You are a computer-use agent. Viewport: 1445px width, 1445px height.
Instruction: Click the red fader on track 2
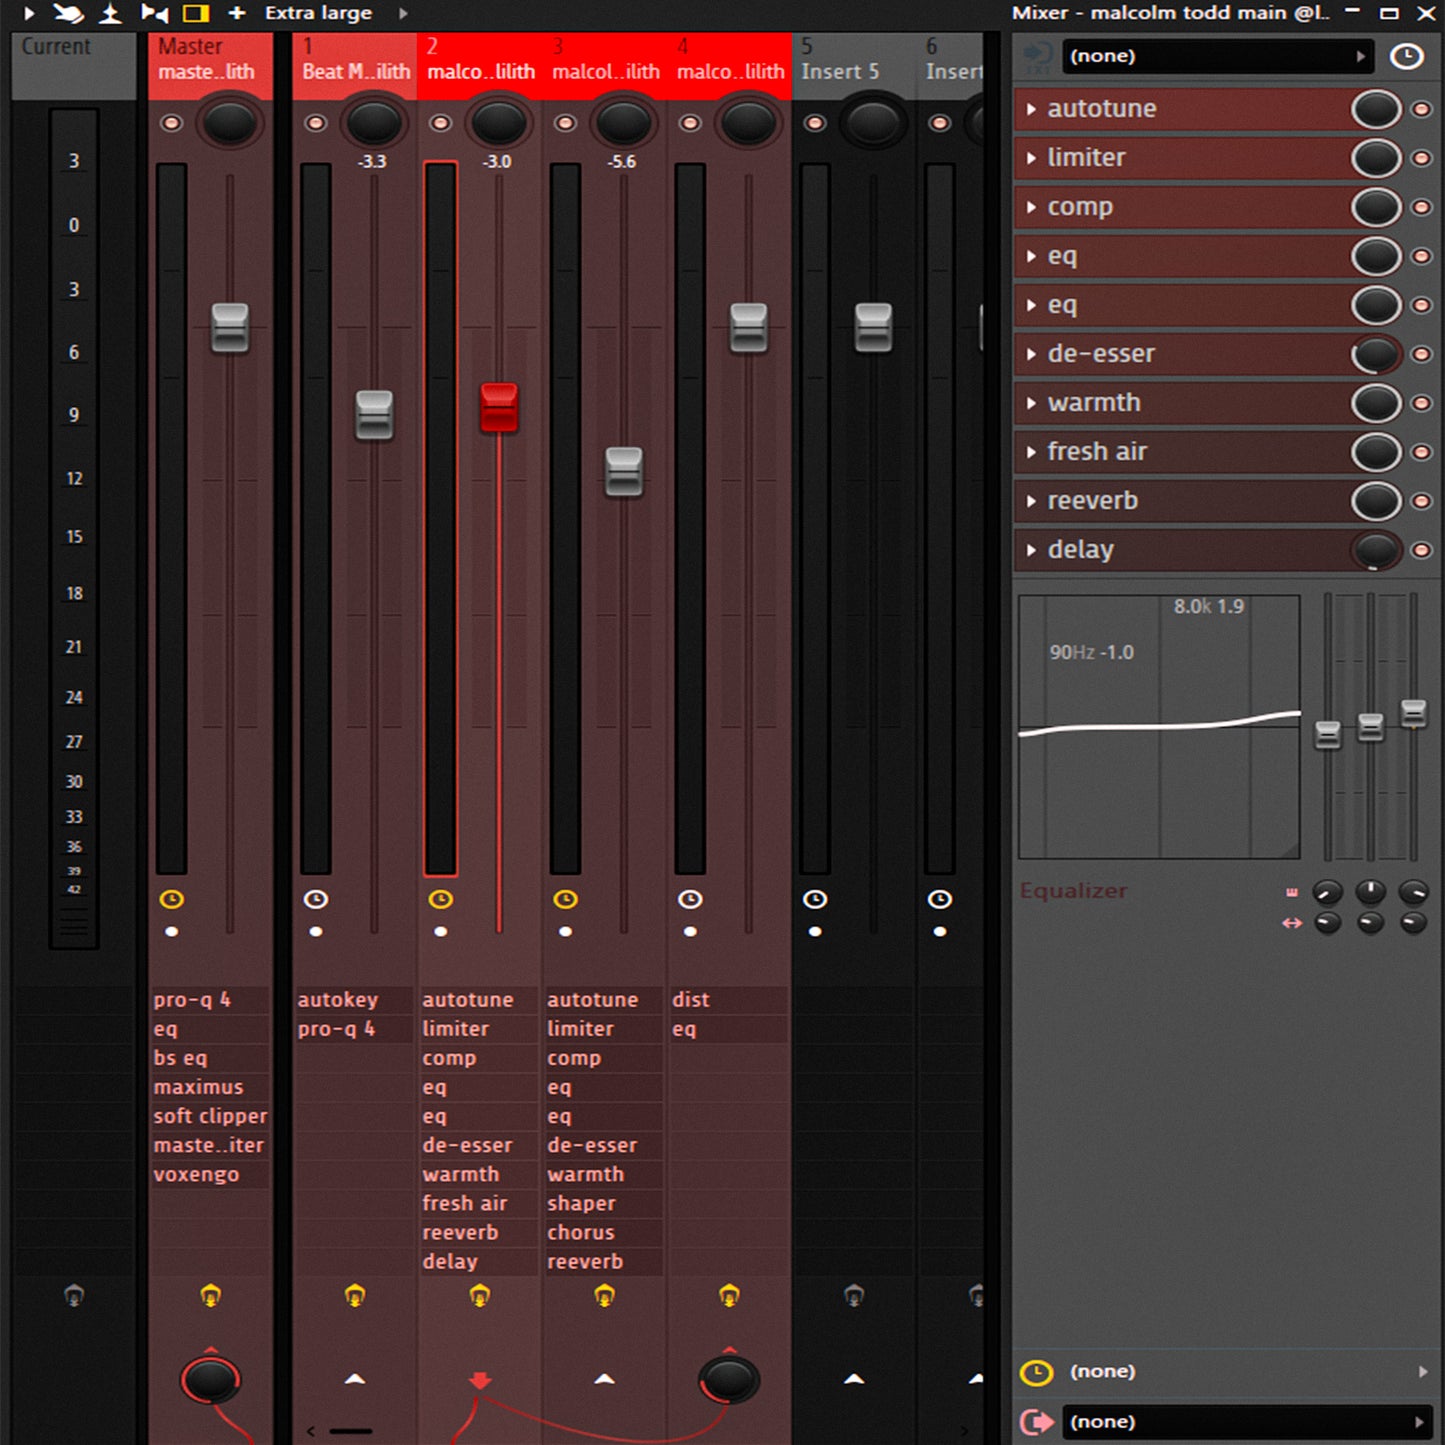point(499,407)
